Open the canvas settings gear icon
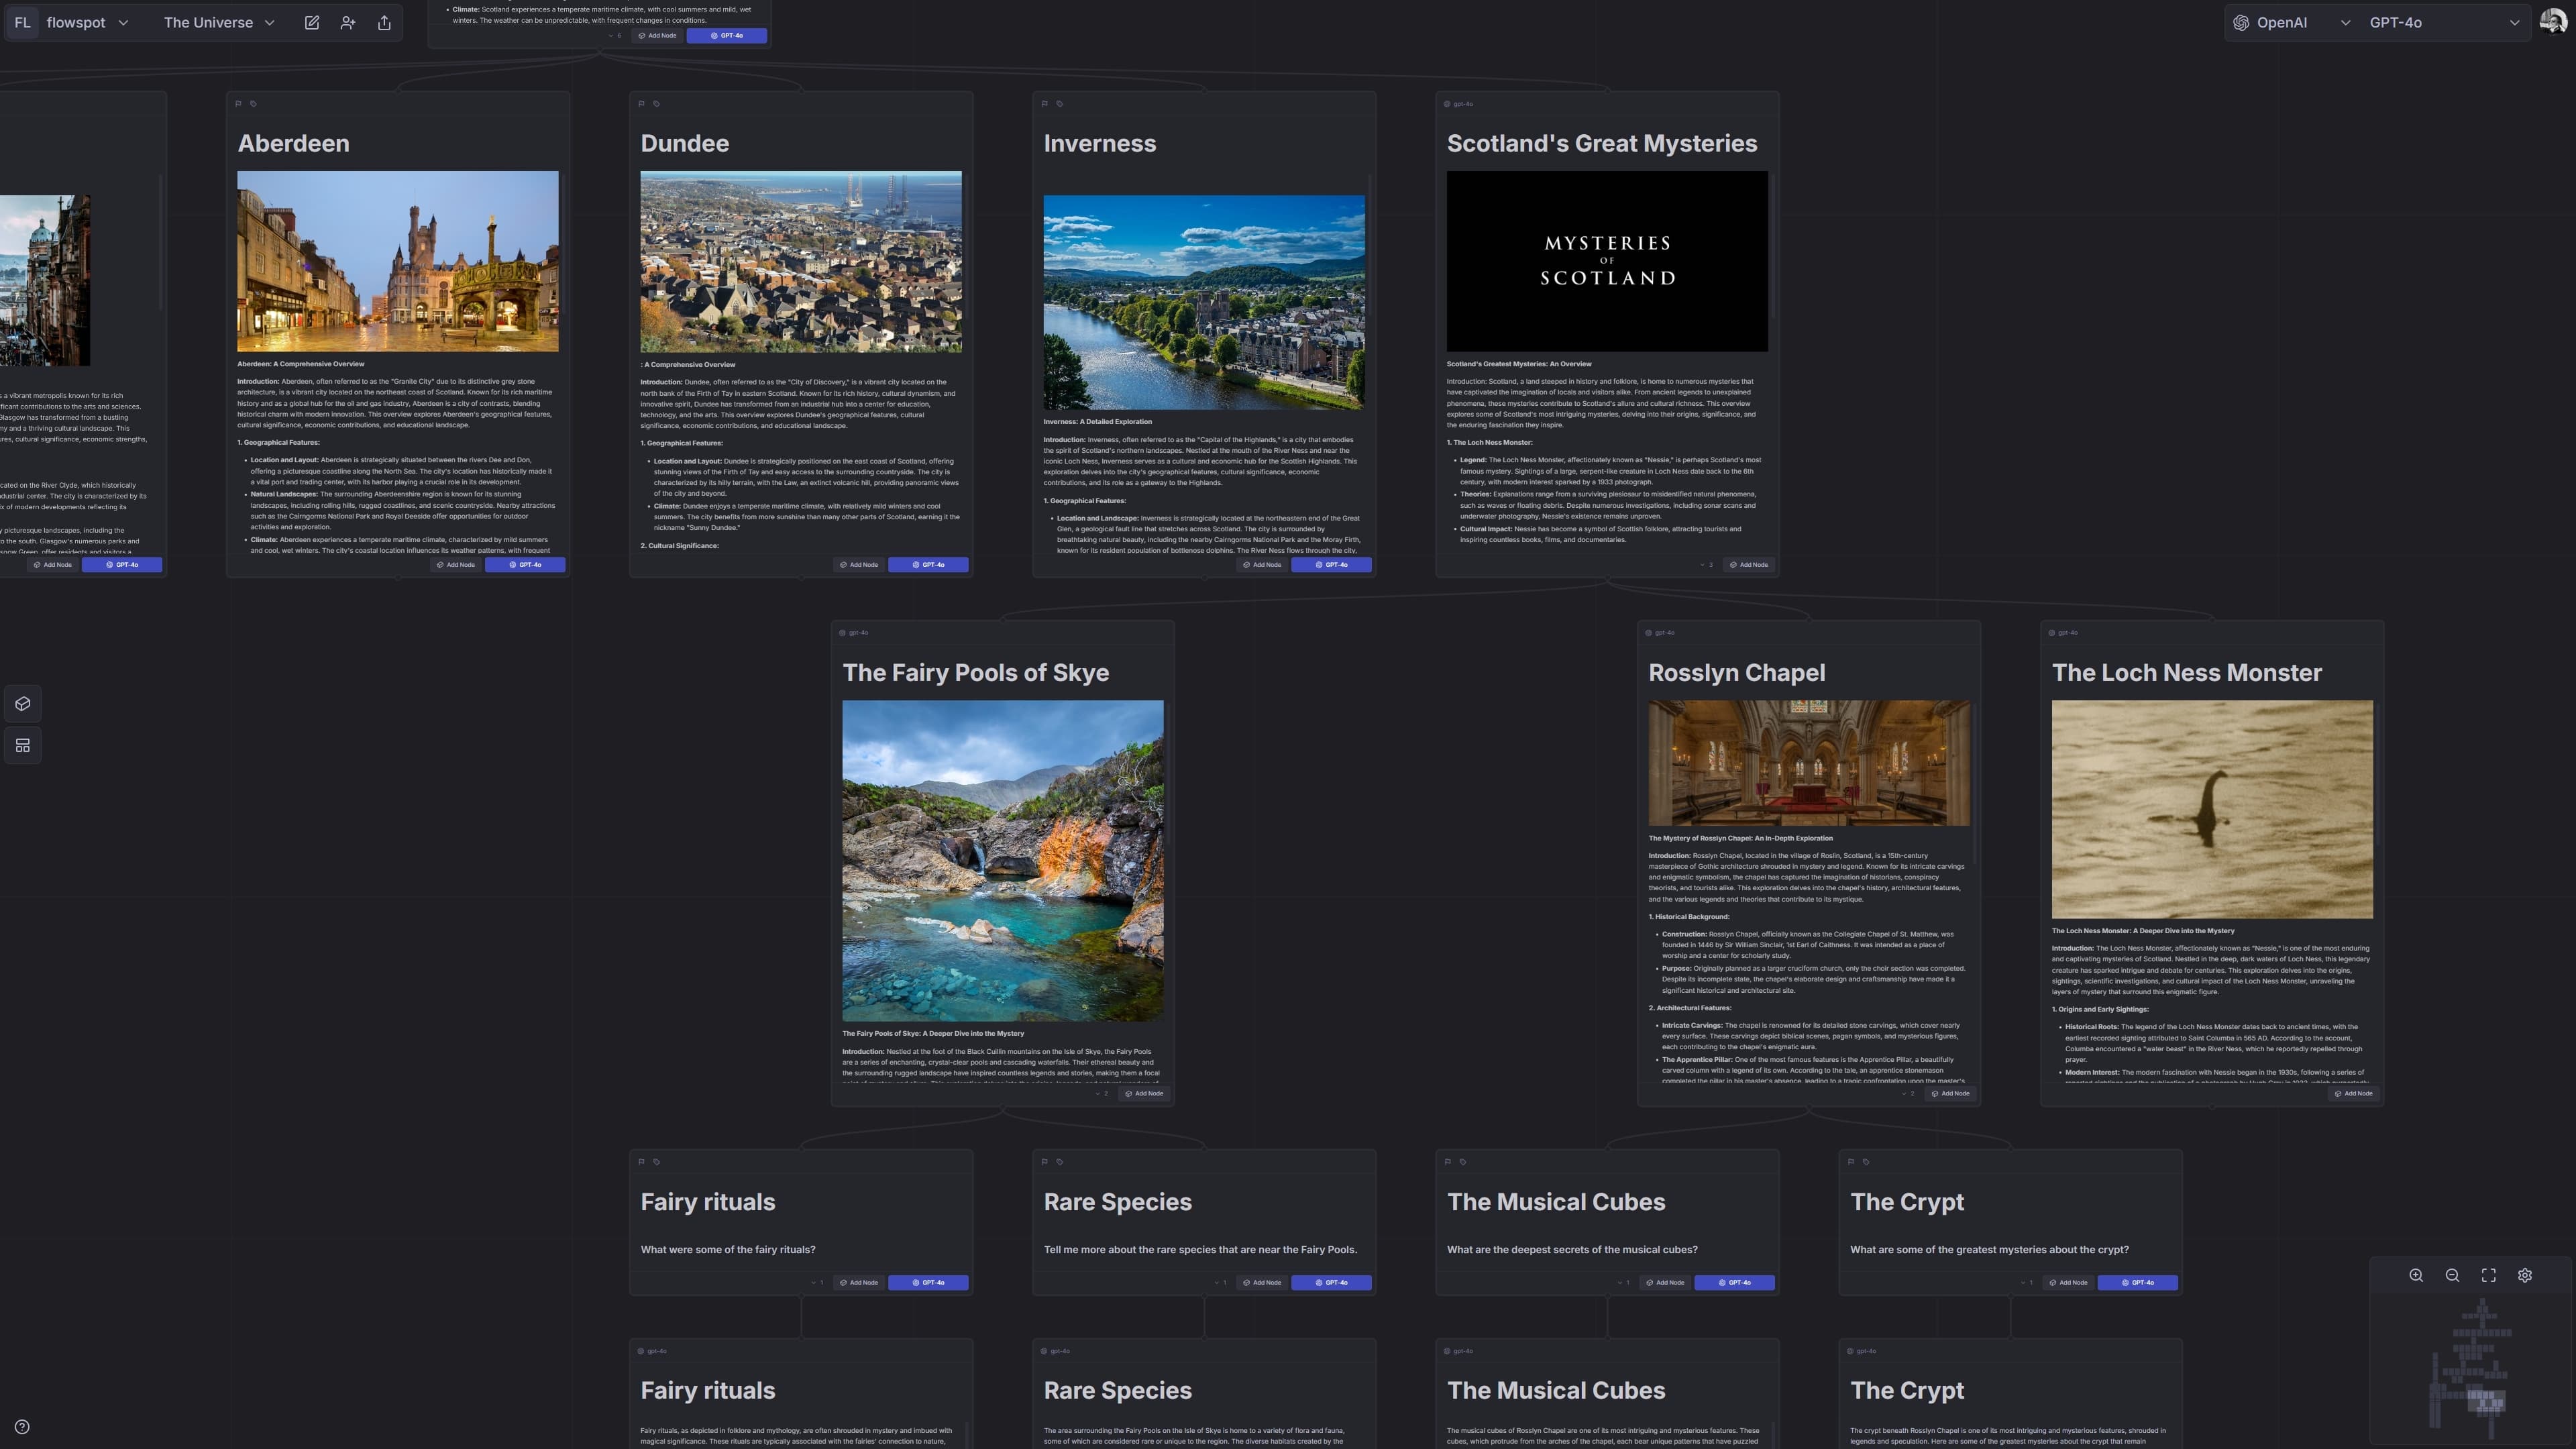2576x1449 pixels. click(2524, 1275)
